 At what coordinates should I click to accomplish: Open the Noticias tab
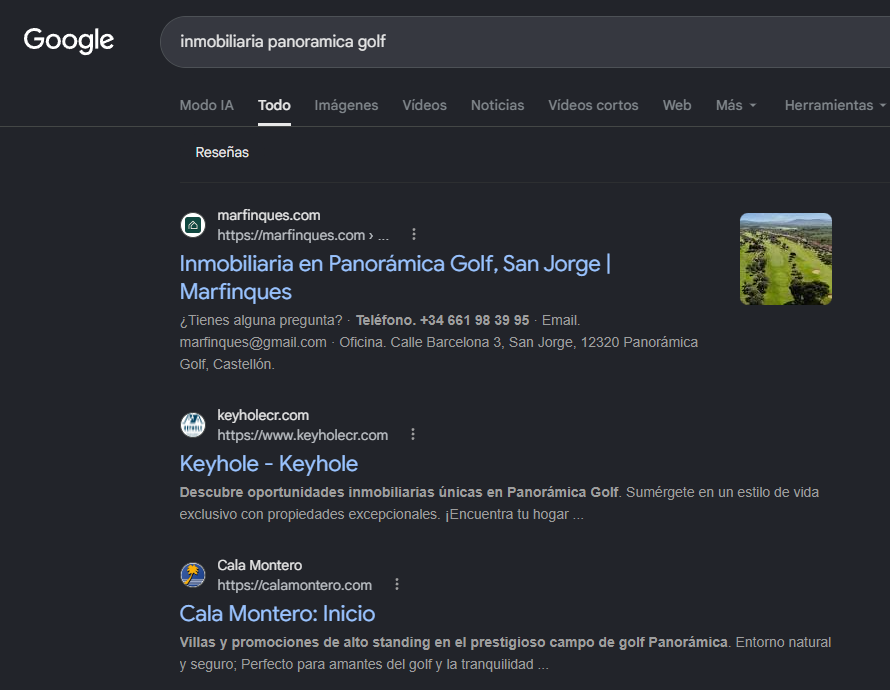497,106
